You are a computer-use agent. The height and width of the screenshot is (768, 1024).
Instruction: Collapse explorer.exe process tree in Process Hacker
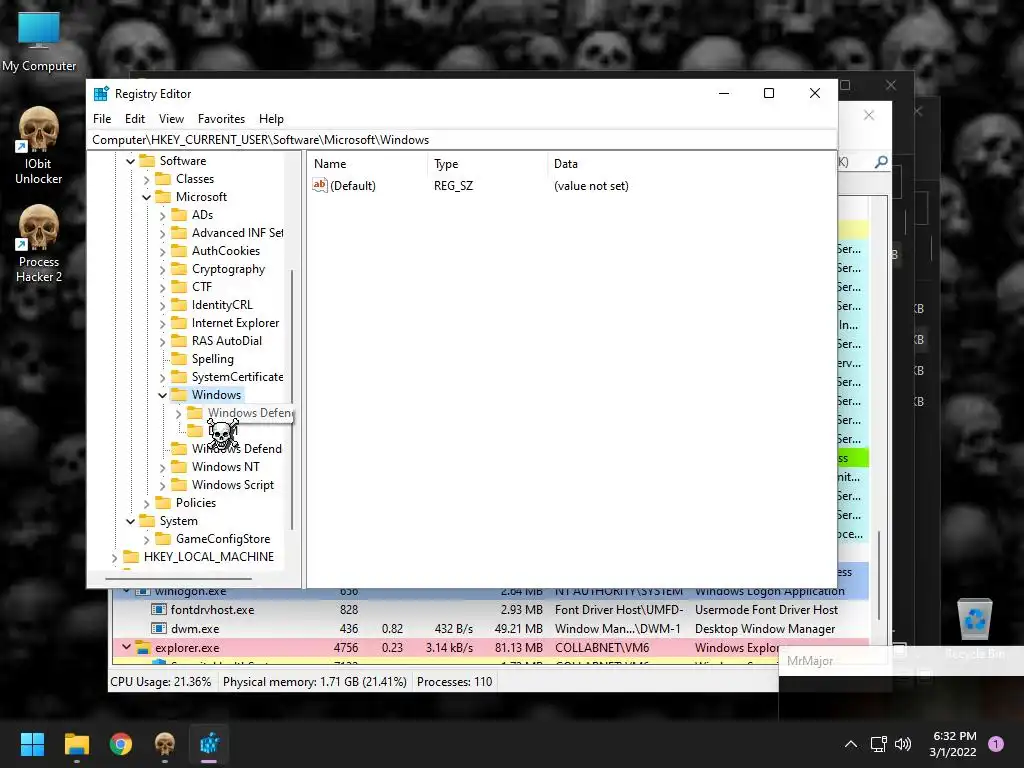[126, 647]
